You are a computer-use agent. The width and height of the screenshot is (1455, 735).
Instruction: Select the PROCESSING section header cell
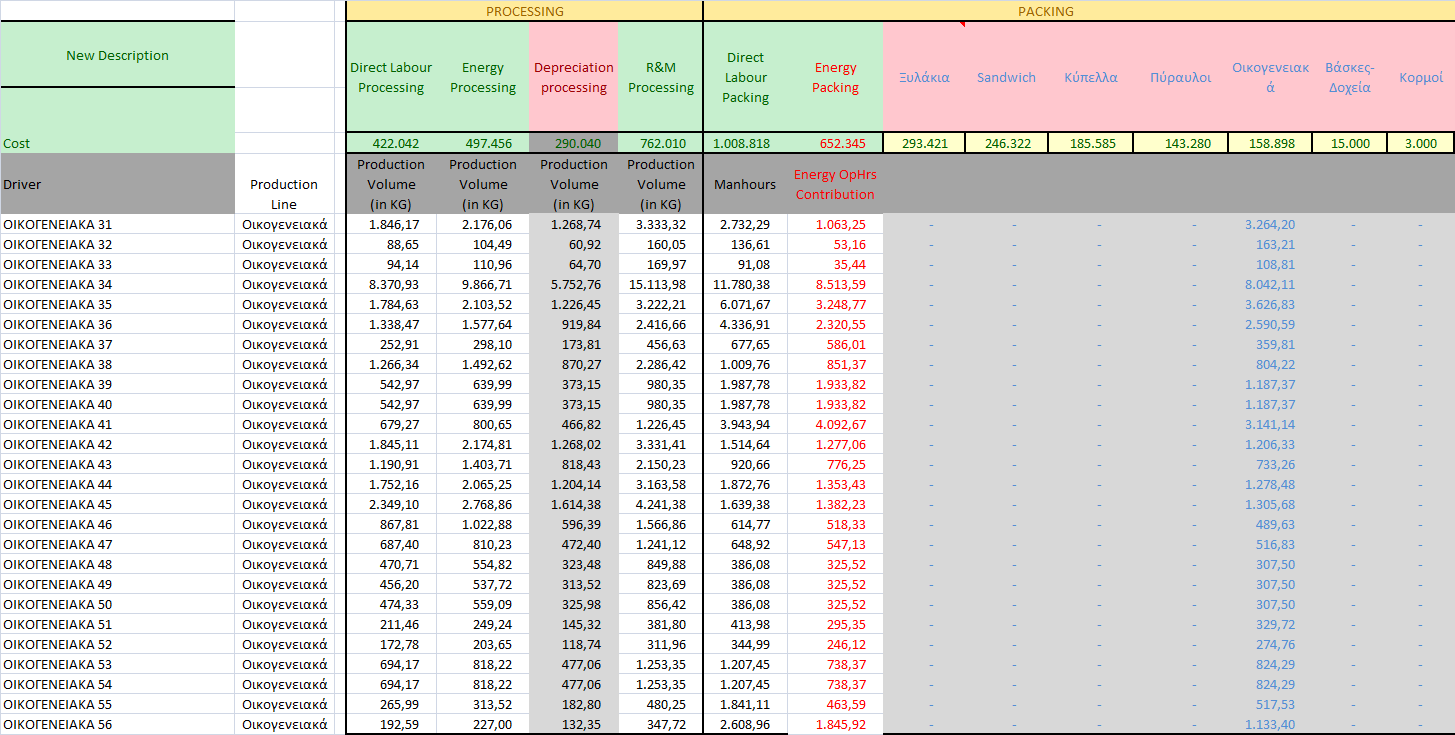524,11
